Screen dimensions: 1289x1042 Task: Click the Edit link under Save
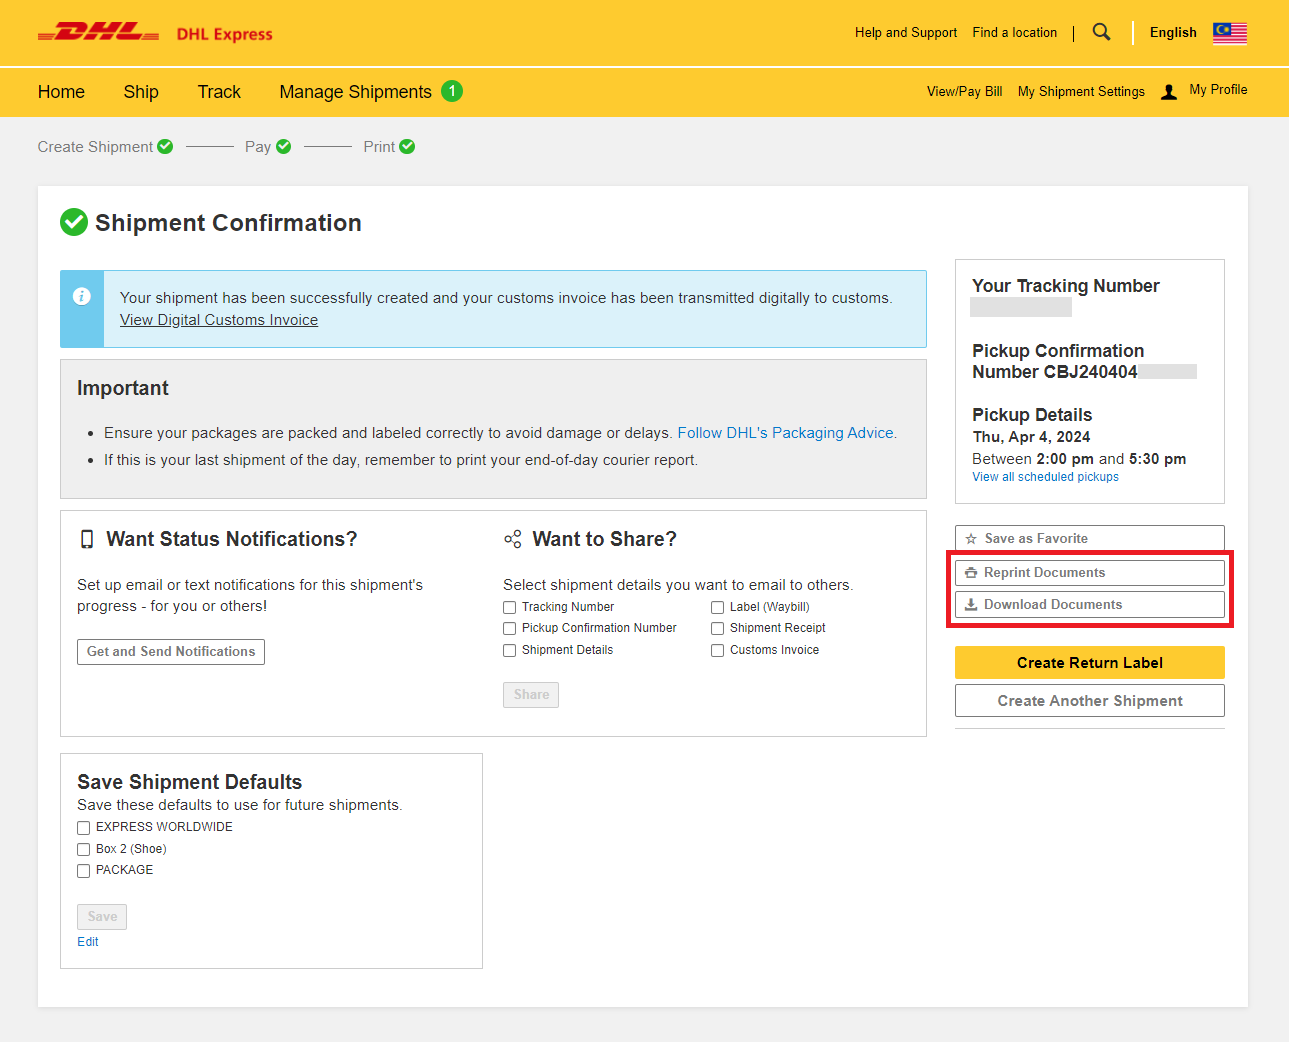(88, 942)
